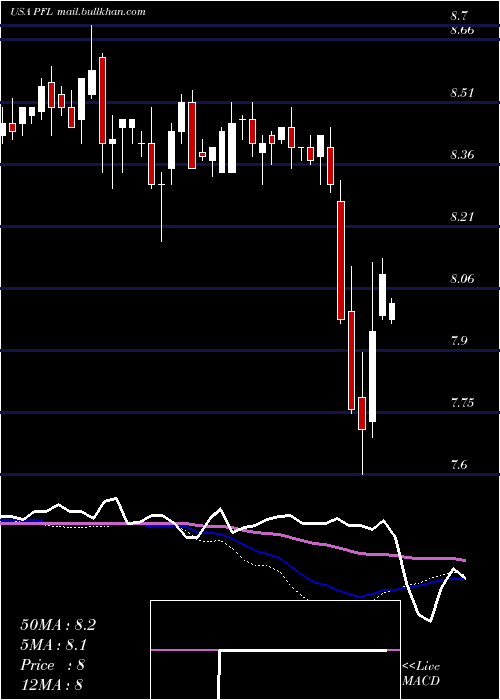Image resolution: width=500 pixels, height=700 pixels.
Task: Click the 8.06 price axis label
Action: (462, 279)
